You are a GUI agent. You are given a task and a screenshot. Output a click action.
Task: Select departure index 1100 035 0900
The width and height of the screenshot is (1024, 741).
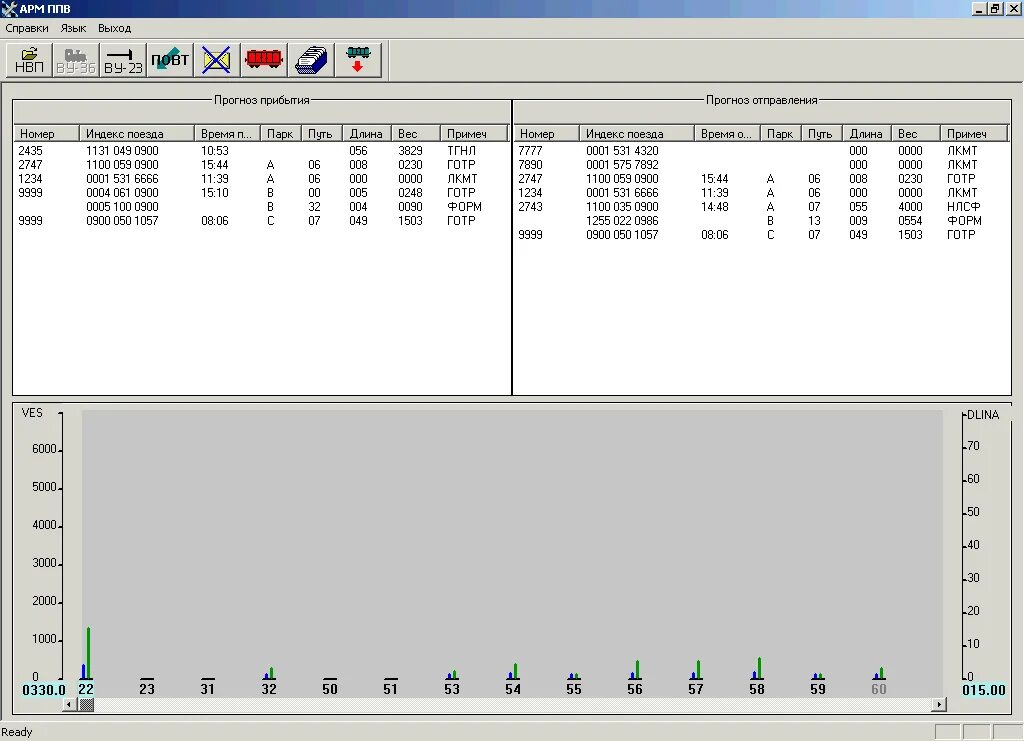pyautogui.click(x=622, y=207)
